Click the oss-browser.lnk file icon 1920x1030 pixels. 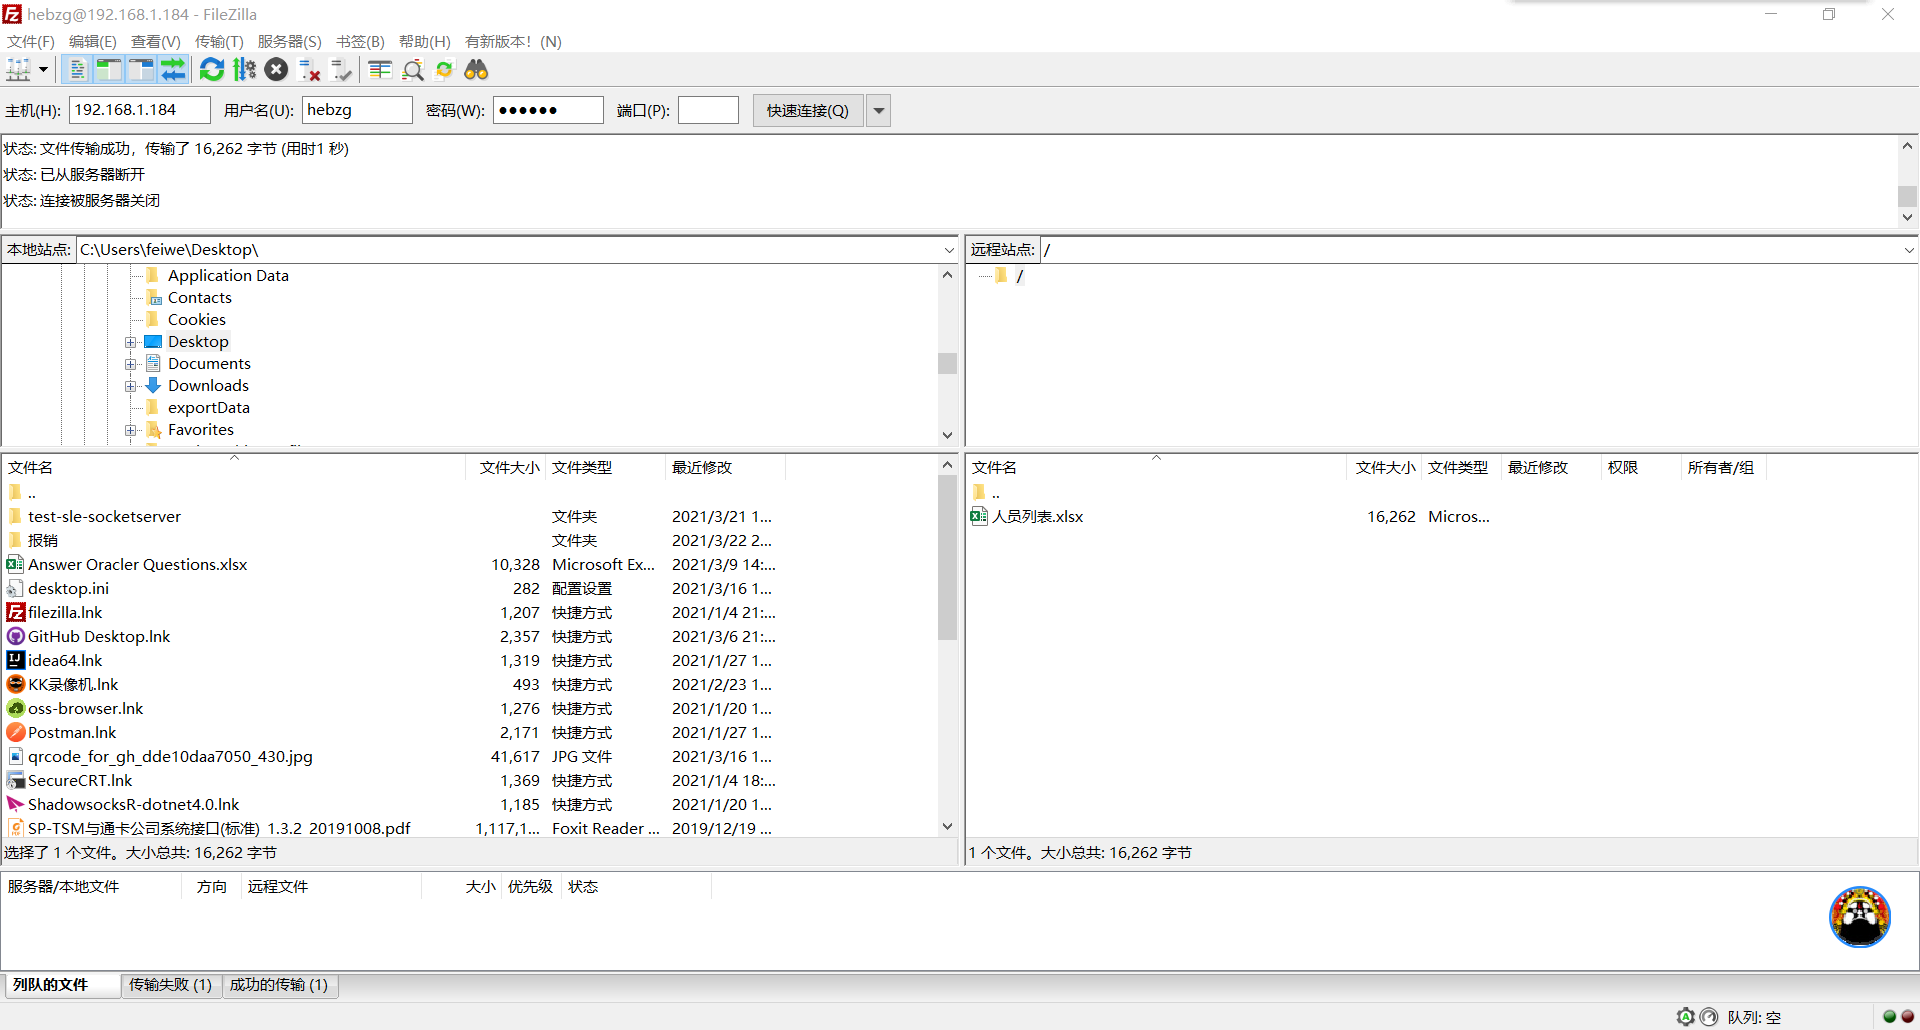click(x=15, y=708)
